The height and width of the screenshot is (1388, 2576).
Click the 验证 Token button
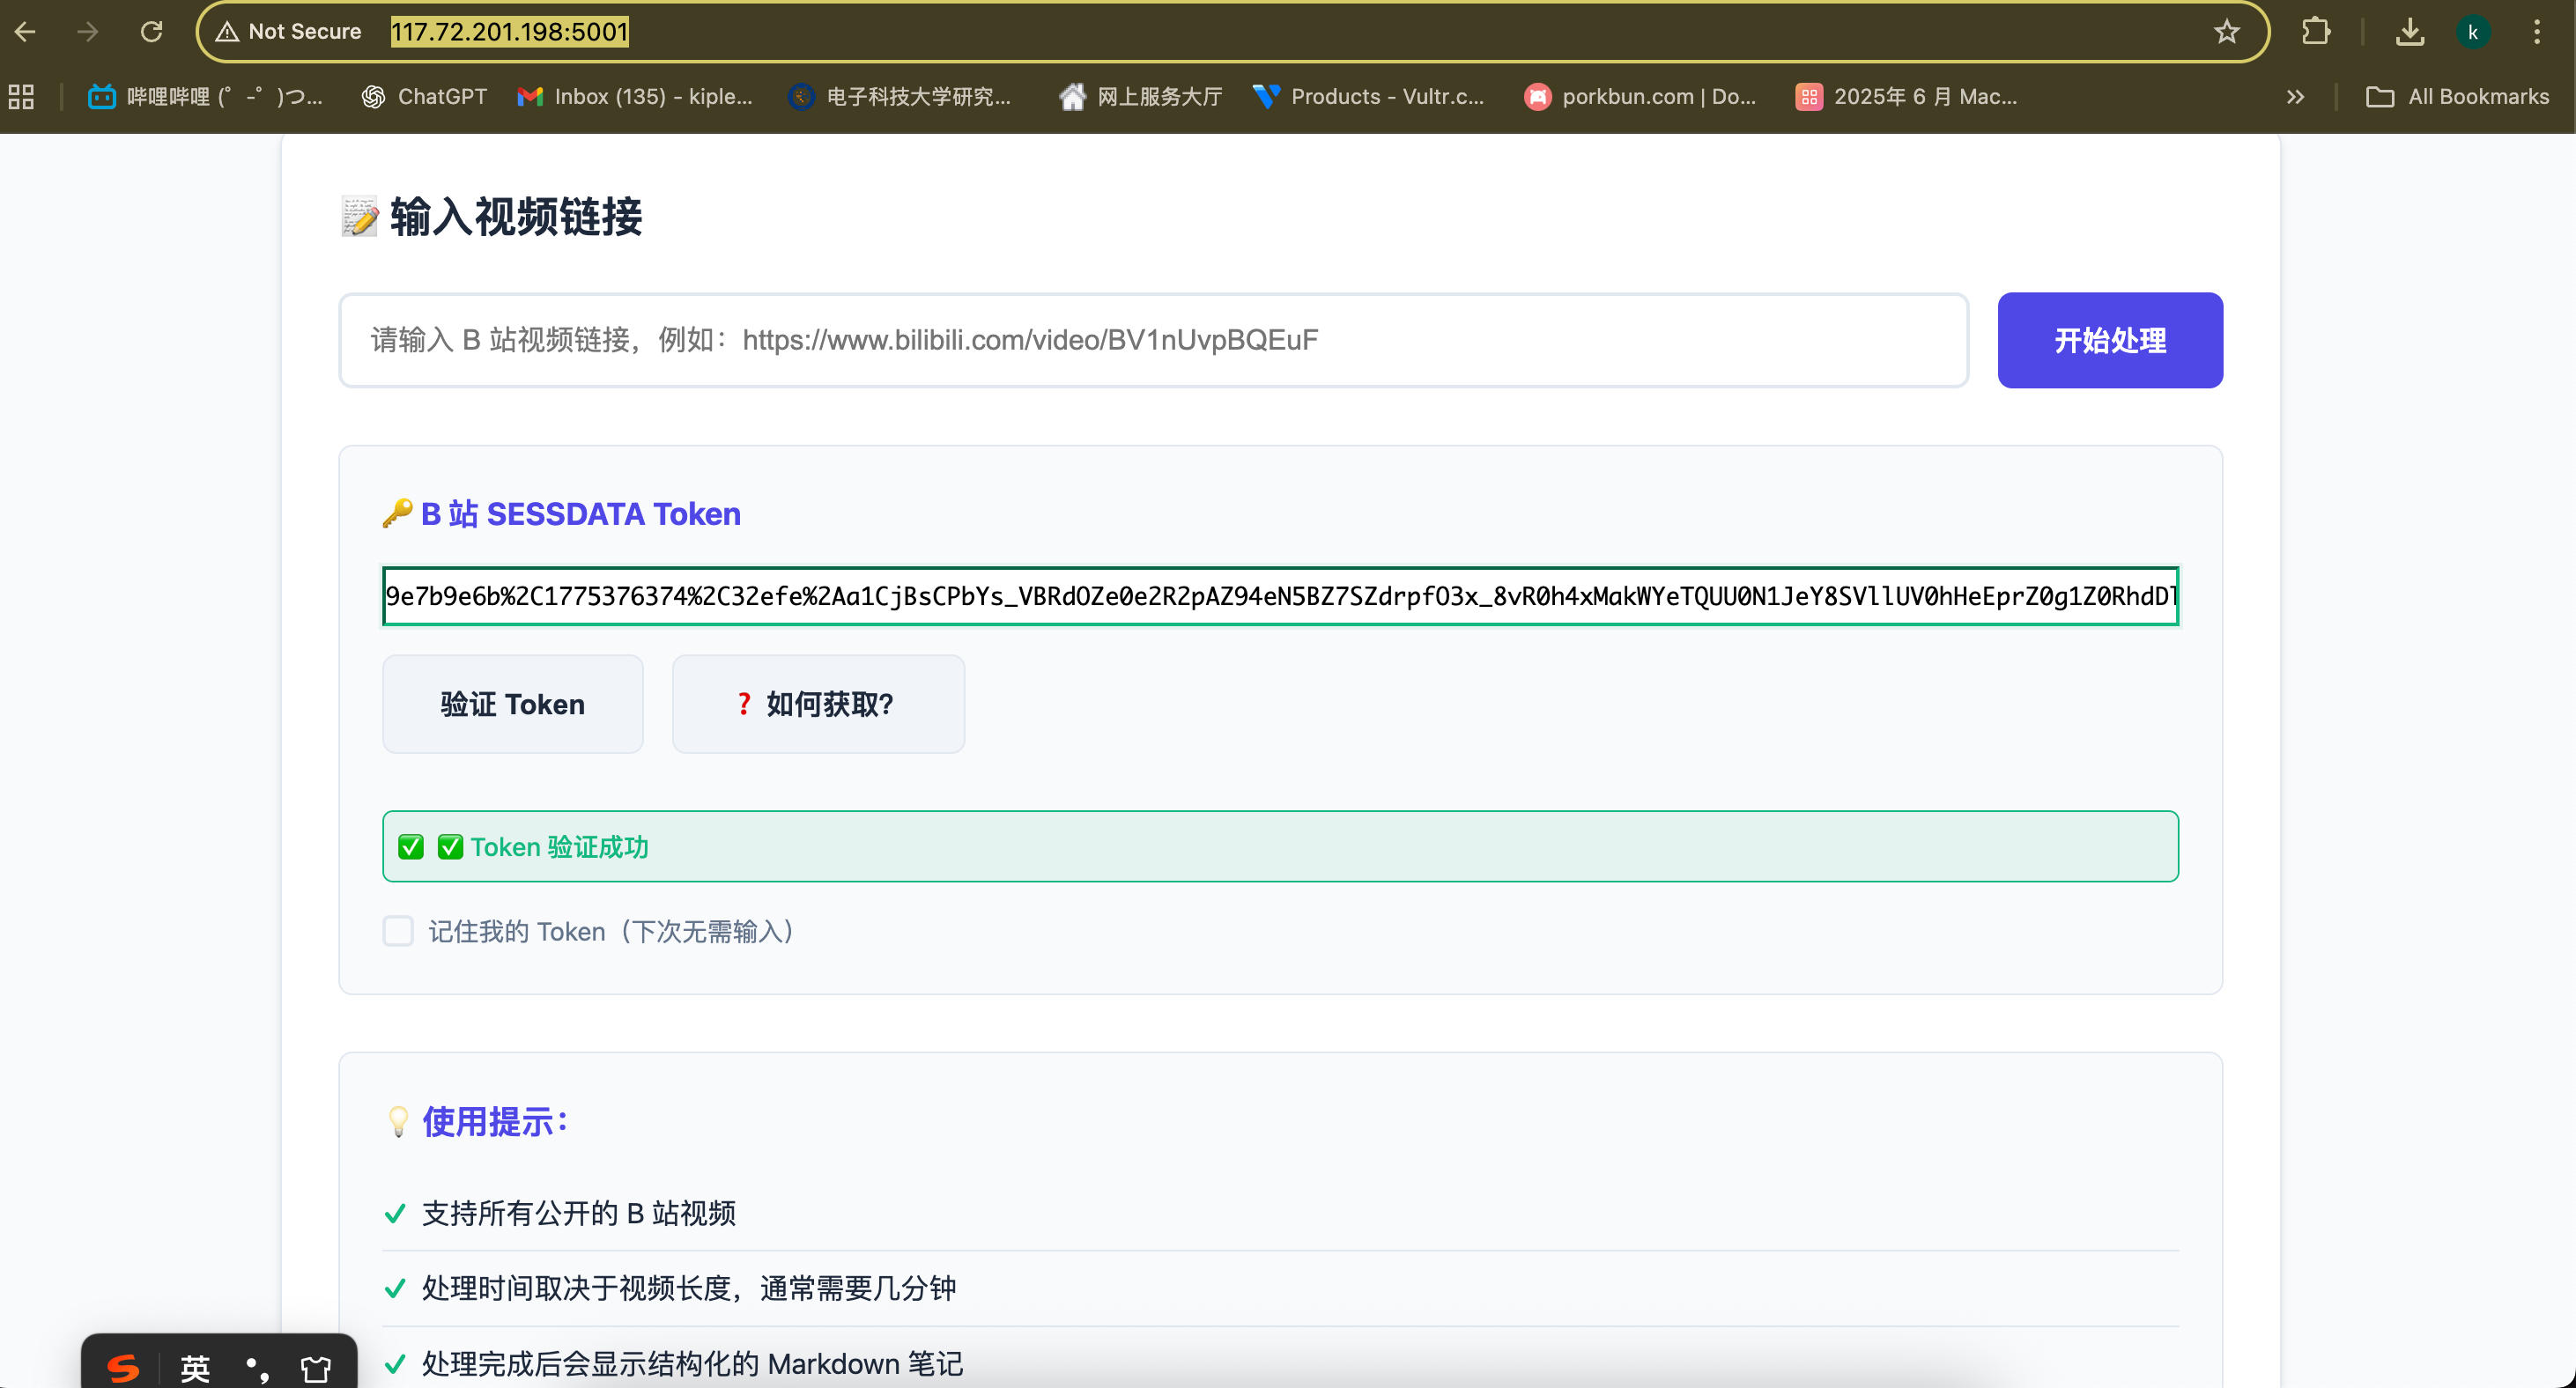(512, 704)
